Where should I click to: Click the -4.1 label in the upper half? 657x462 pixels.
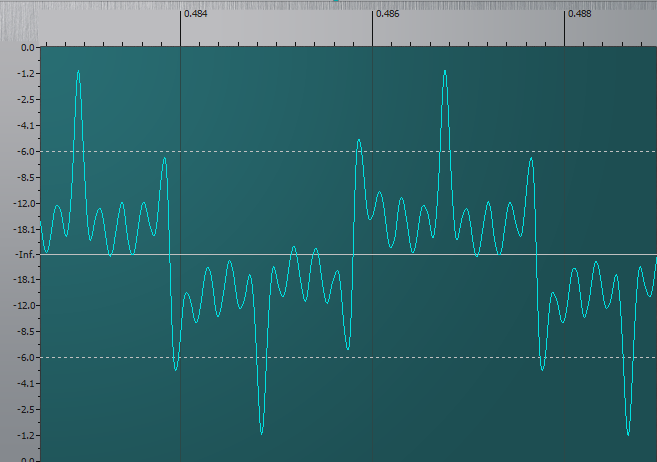[27, 125]
